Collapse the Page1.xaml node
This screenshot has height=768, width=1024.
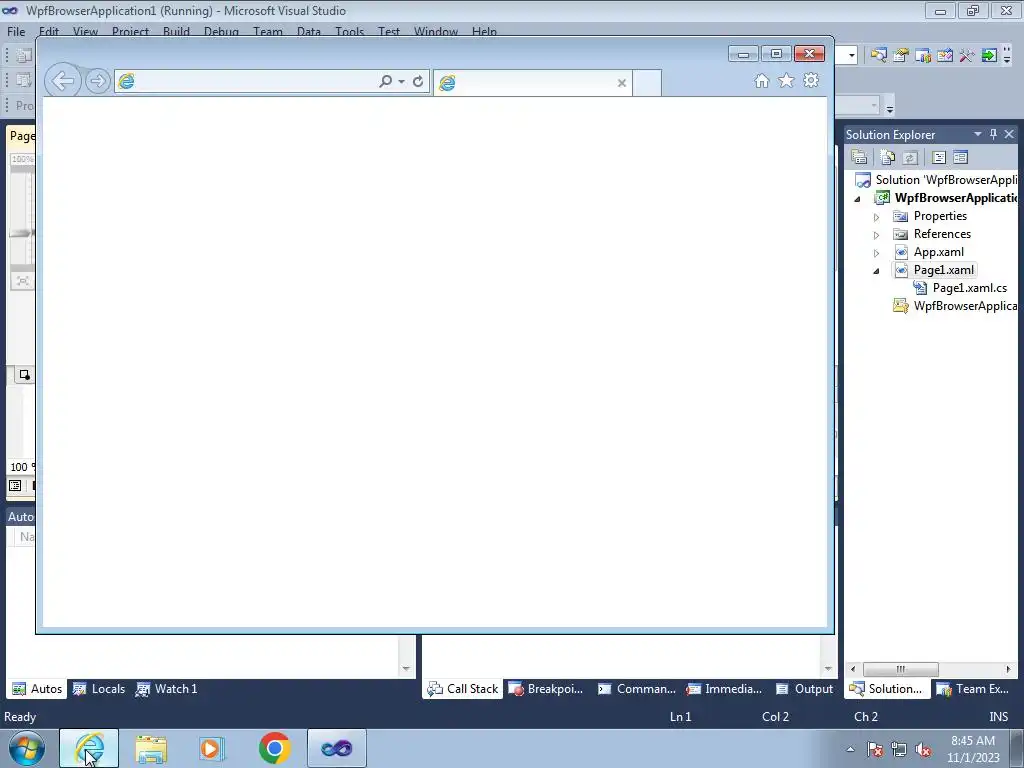click(x=876, y=271)
